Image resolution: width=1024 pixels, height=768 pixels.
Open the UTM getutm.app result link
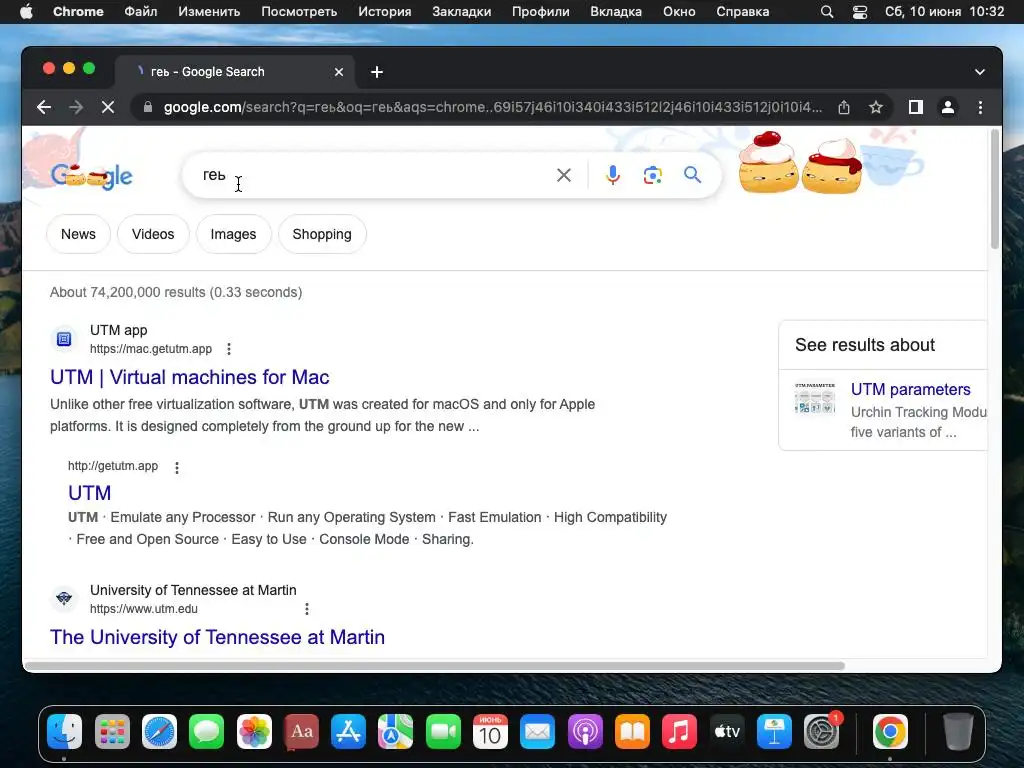pyautogui.click(x=89, y=492)
